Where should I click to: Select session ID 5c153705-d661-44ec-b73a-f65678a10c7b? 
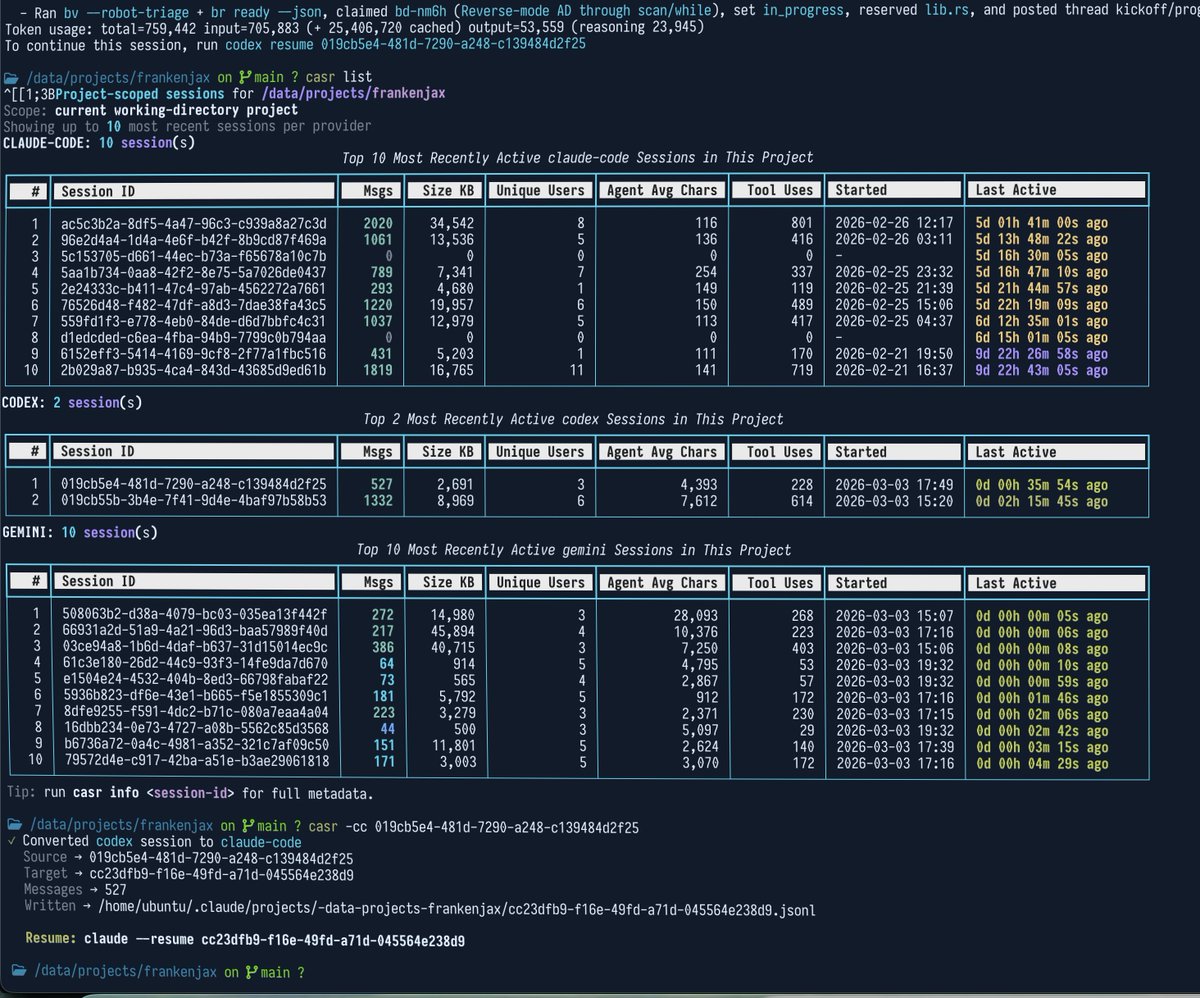pos(193,255)
